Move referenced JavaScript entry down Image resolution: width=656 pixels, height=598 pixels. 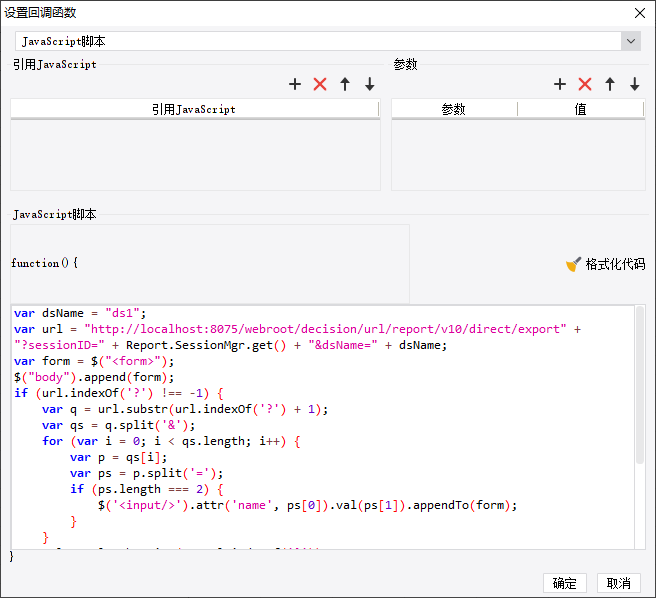[x=369, y=84]
